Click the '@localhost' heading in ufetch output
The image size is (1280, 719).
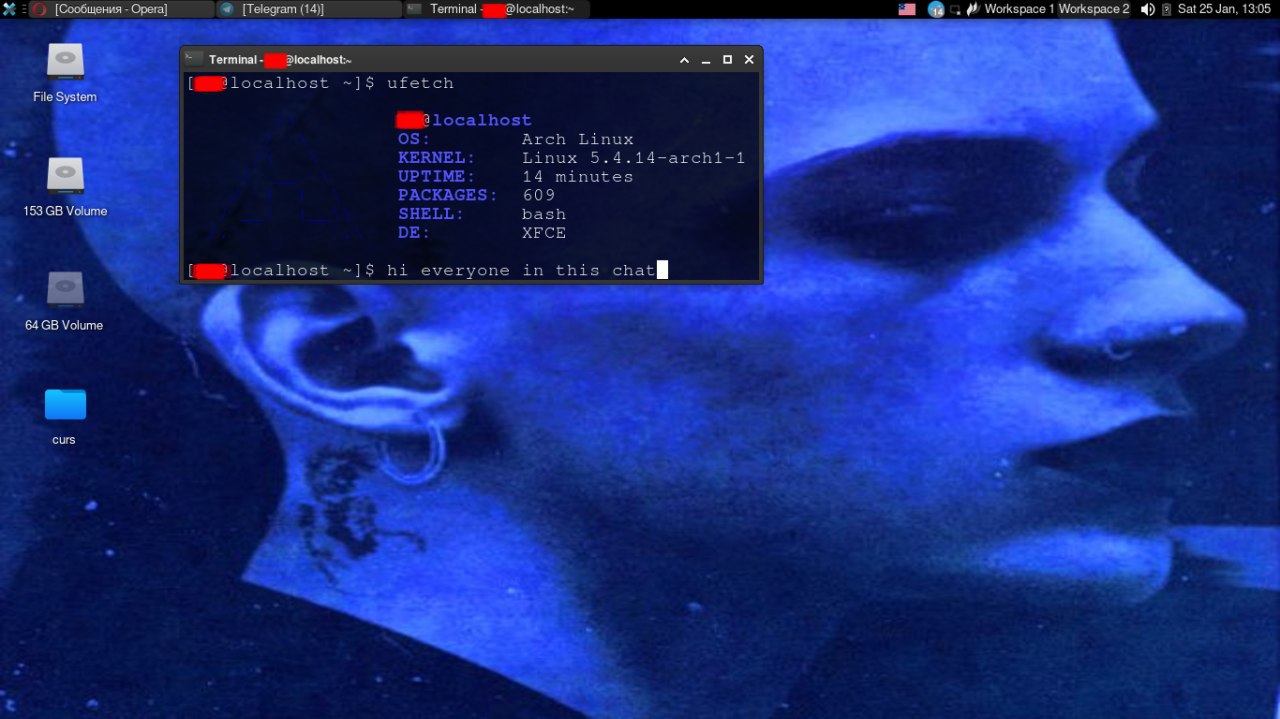pyautogui.click(x=476, y=120)
